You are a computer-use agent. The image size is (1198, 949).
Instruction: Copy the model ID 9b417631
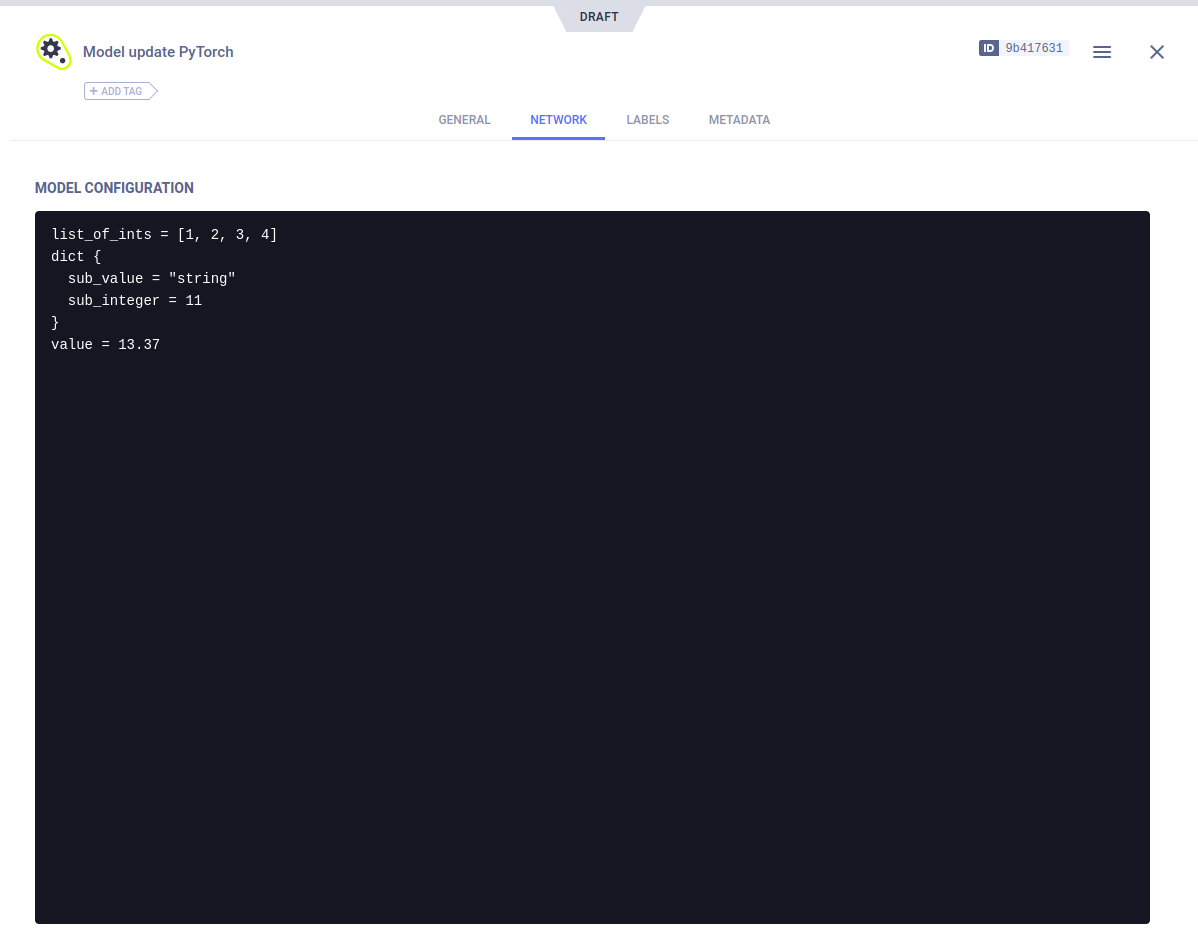pos(1033,48)
